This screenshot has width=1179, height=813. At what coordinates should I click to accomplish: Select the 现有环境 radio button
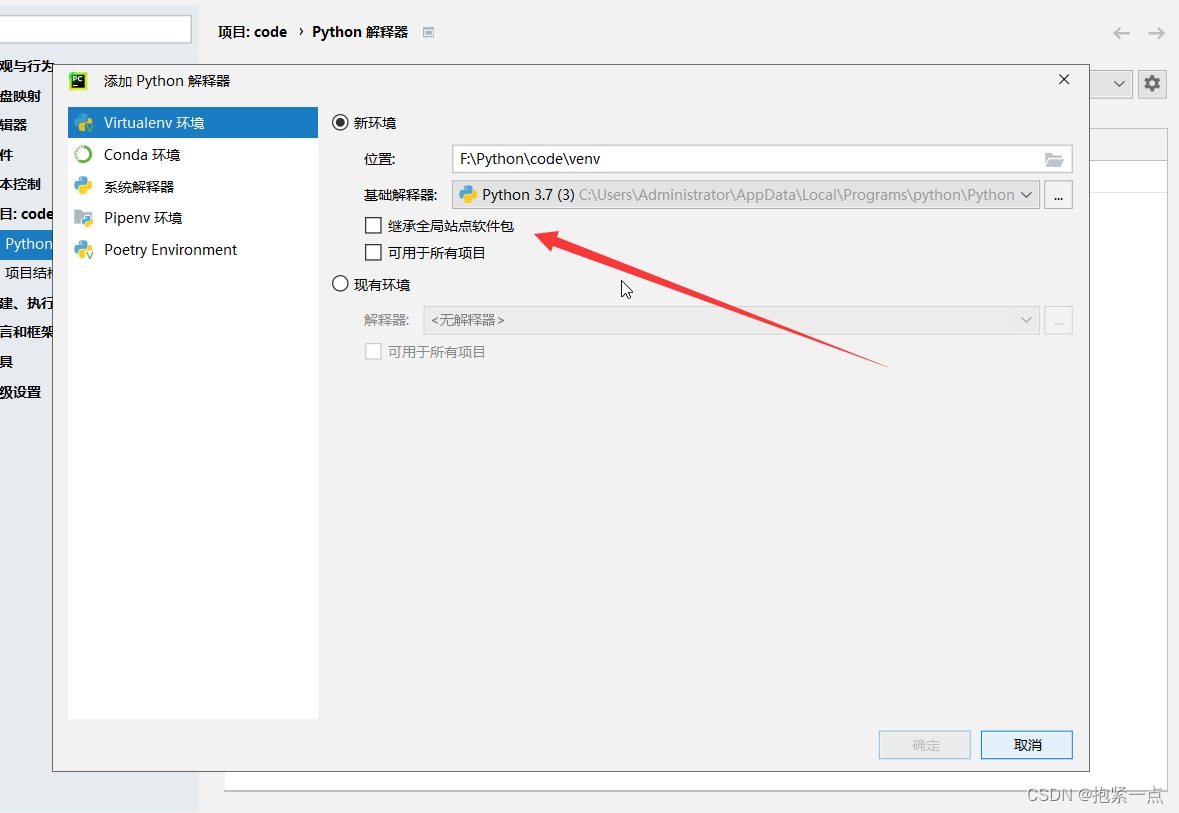click(x=340, y=284)
